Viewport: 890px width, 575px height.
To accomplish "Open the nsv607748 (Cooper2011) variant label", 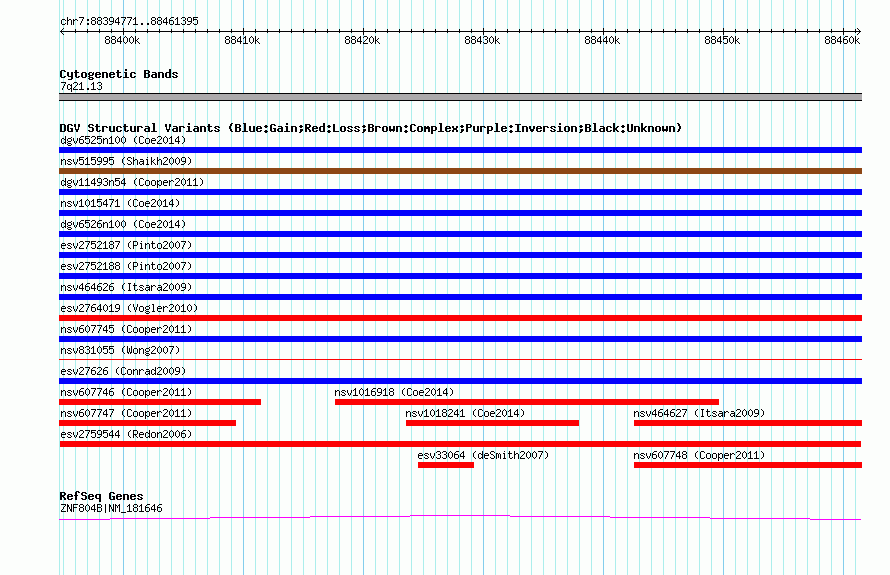I will [699, 455].
